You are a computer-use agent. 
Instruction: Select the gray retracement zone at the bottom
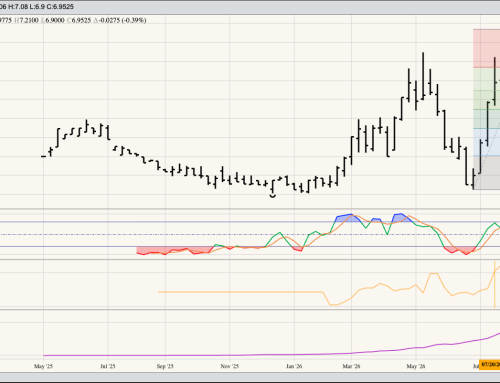tap(486, 172)
